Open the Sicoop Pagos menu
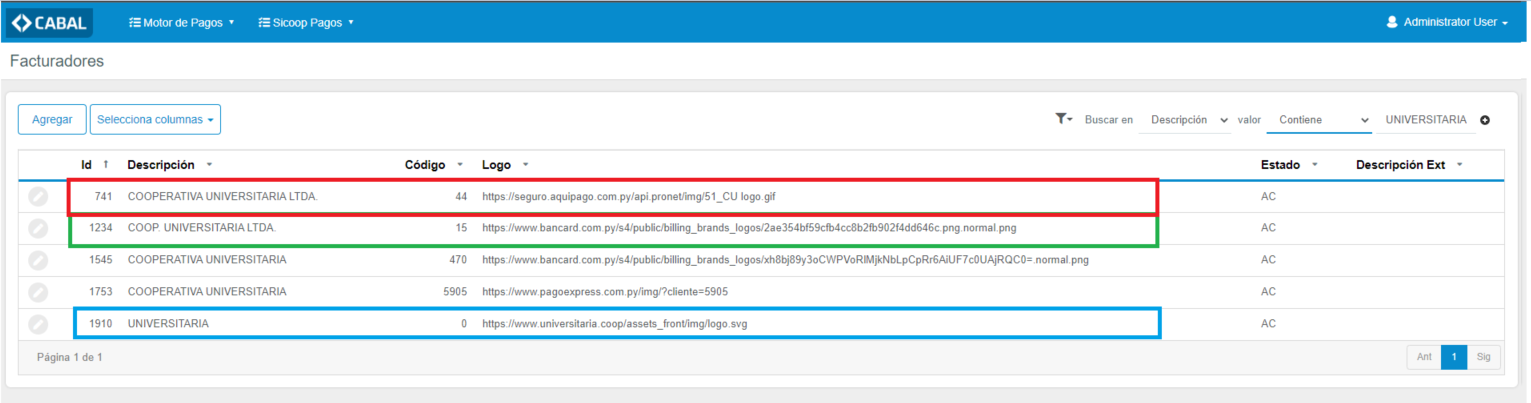This screenshot has height=403, width=1531. (x=306, y=22)
